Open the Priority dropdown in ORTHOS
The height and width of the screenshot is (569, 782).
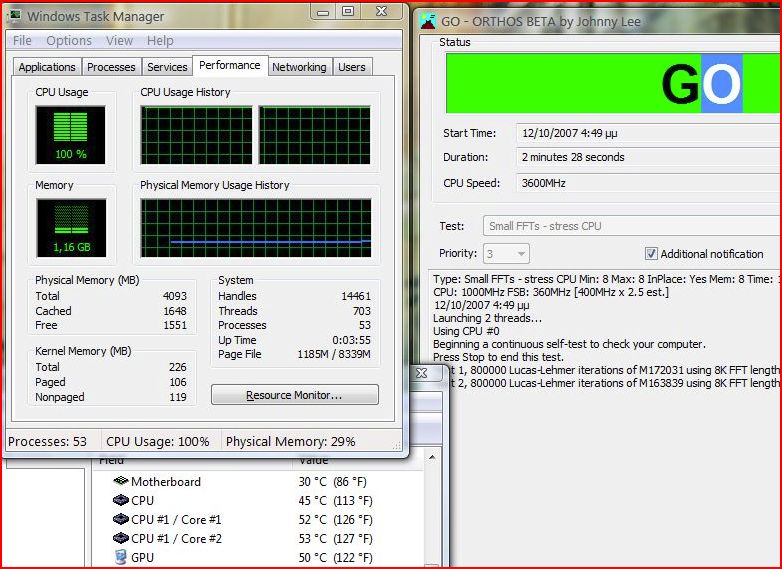[506, 254]
